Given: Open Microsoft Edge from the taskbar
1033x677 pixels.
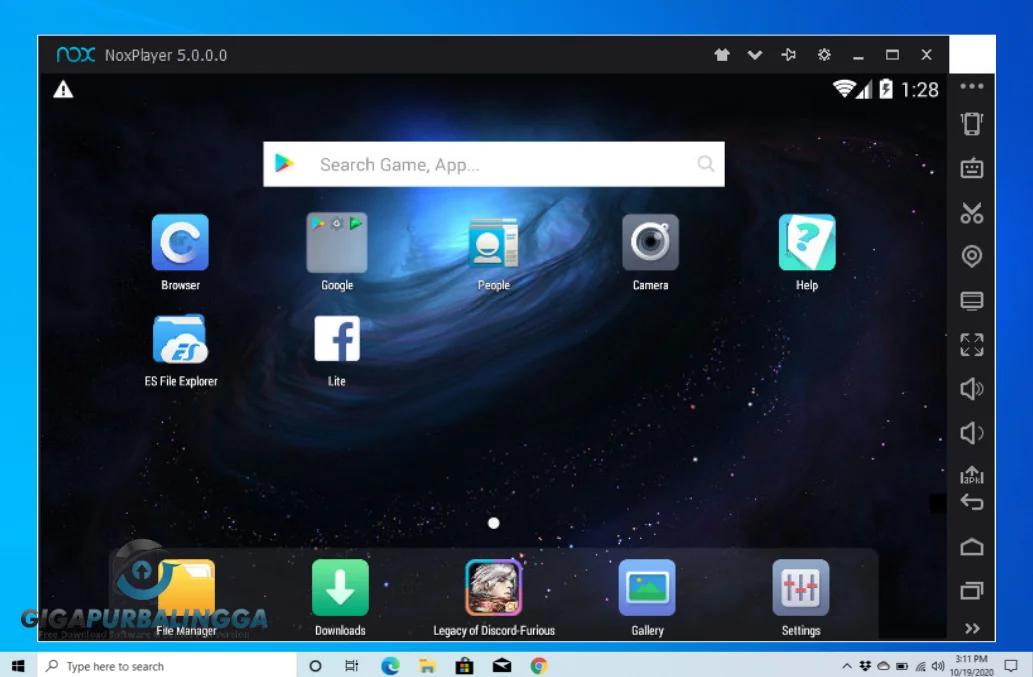Looking at the screenshot, I should click(390, 666).
